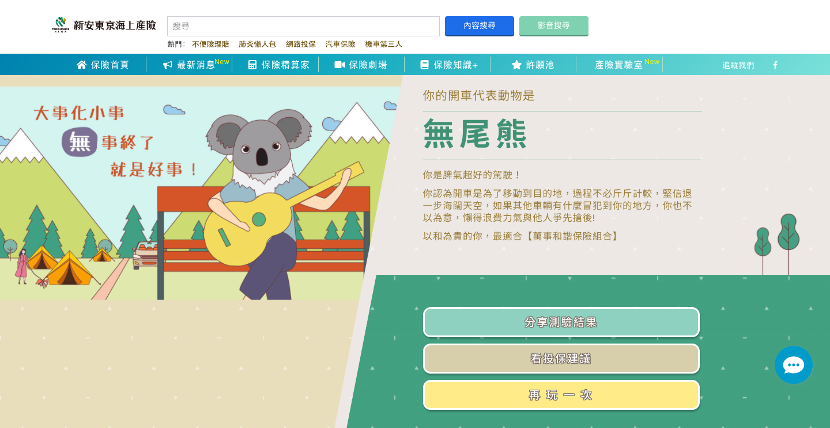This screenshot has height=428, width=830.
Task: Open the chat bubble support widget
Action: (x=793, y=365)
